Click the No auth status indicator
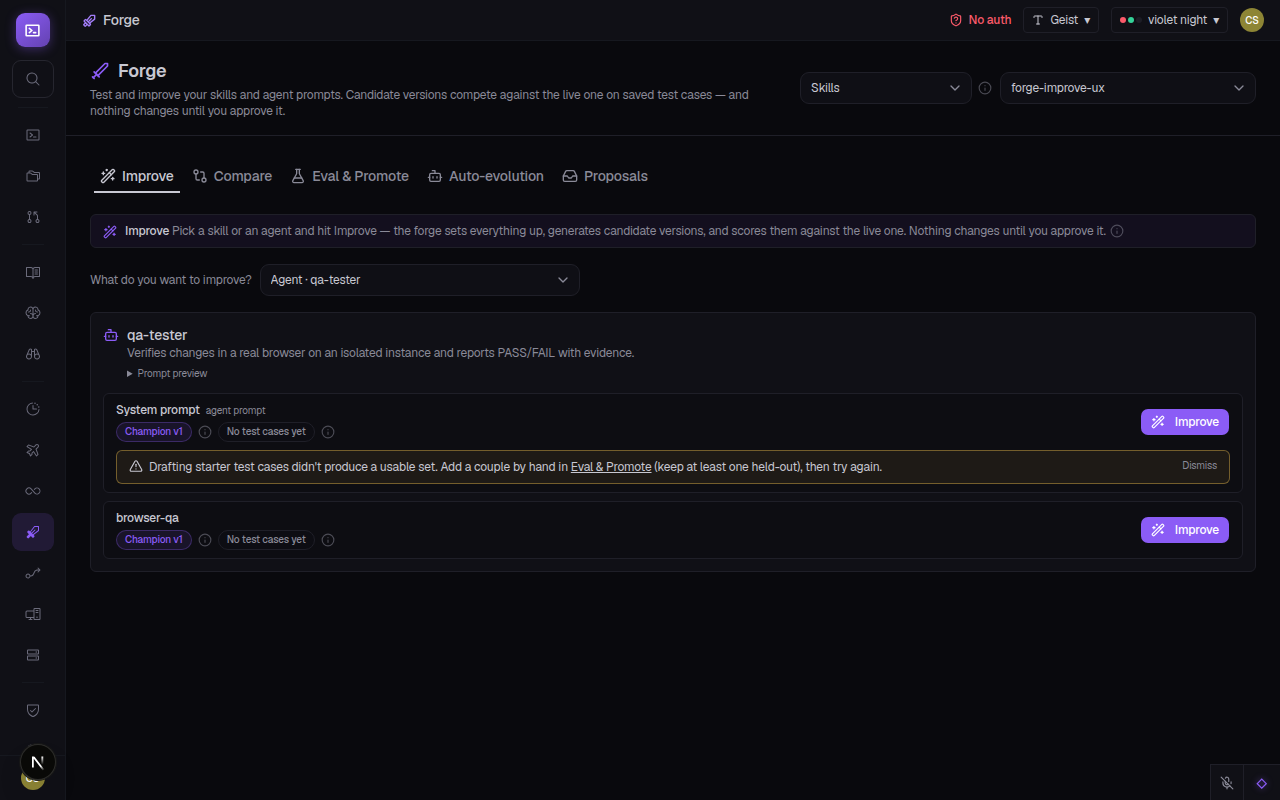 980,20
